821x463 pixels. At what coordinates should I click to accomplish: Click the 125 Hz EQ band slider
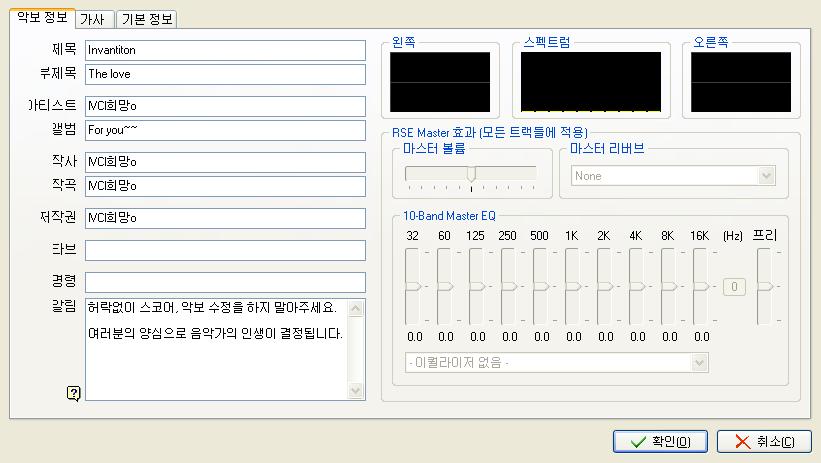click(476, 286)
